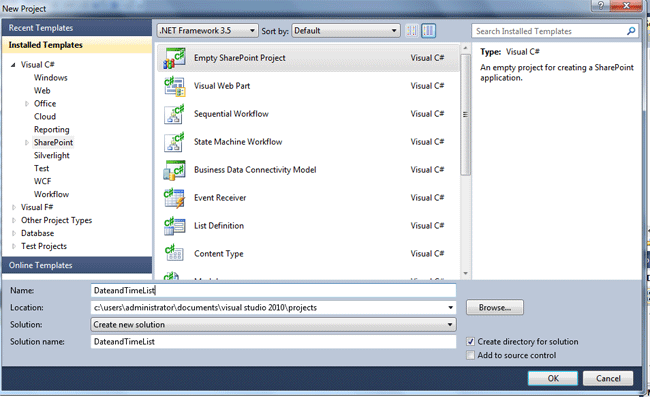The width and height of the screenshot is (650, 397).
Task: Click the Sequential Workflow name text
Action: click(x=231, y=114)
